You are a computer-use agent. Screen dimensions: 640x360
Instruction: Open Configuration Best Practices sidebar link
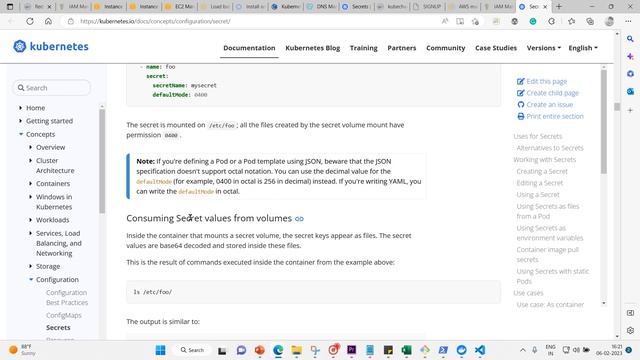[x=67, y=298]
